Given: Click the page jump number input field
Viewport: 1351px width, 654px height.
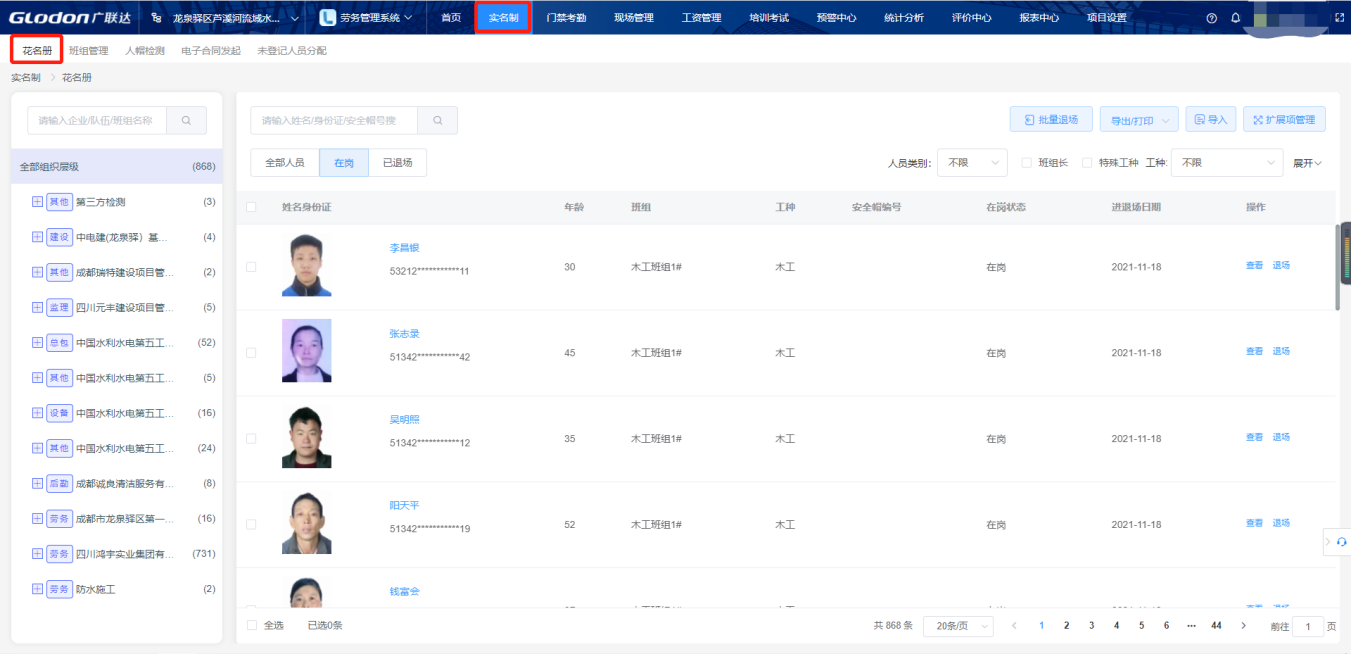Looking at the screenshot, I should point(1308,626).
